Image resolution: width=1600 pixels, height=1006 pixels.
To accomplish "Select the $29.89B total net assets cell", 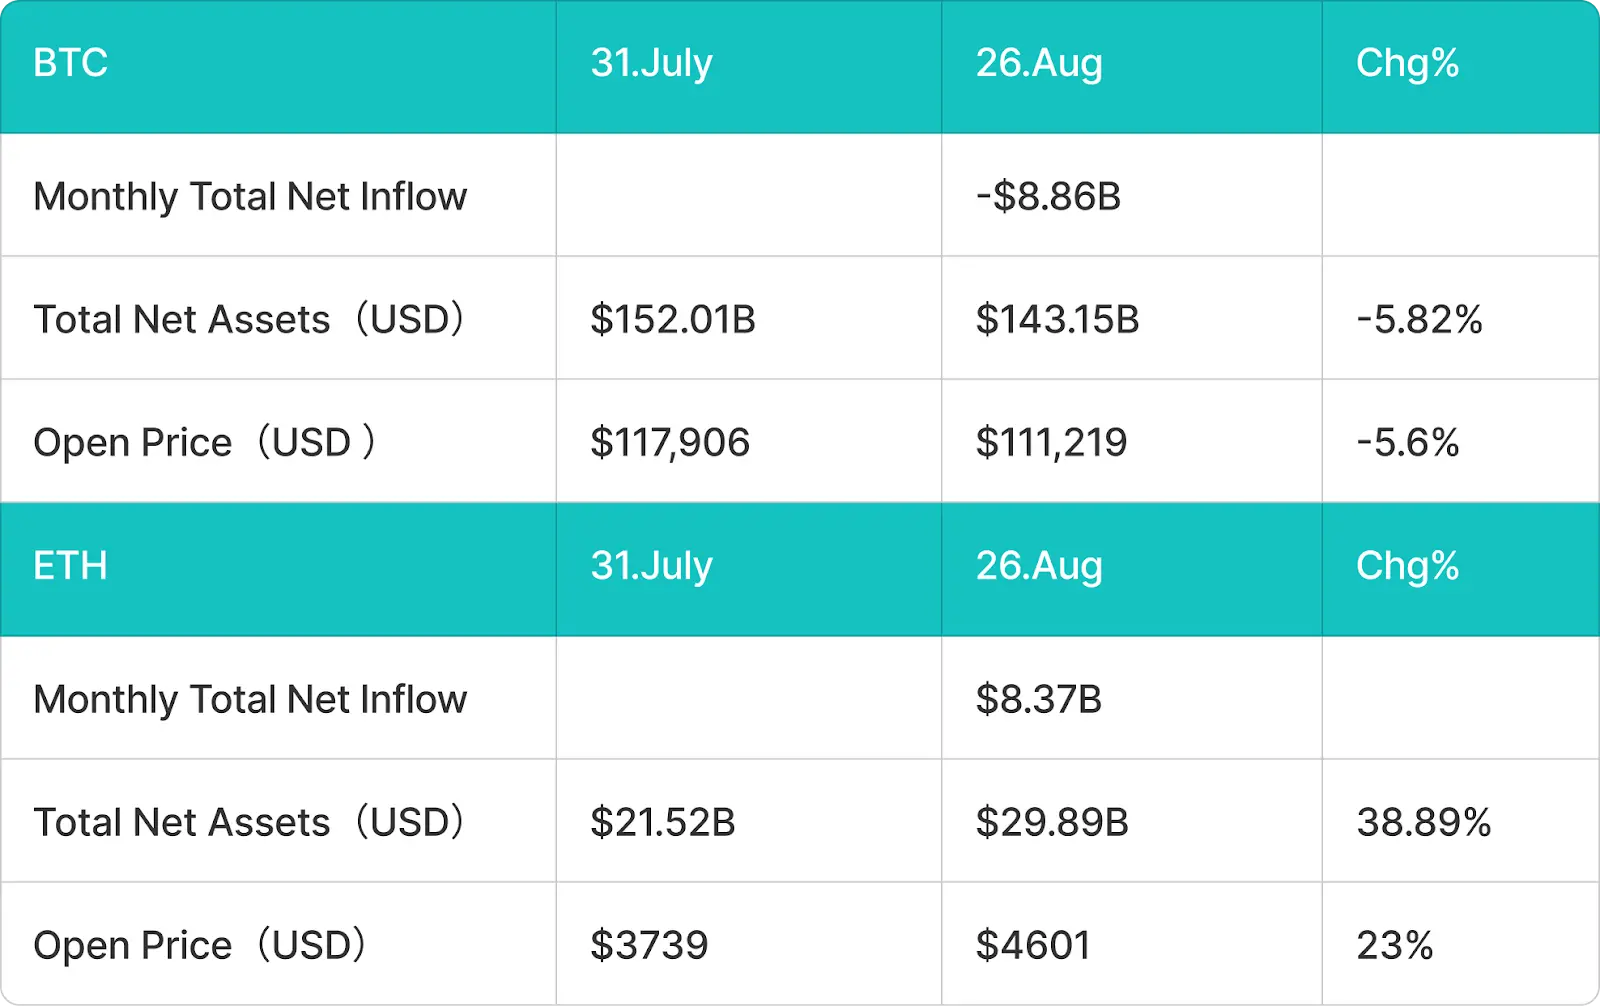I will click(x=1132, y=821).
